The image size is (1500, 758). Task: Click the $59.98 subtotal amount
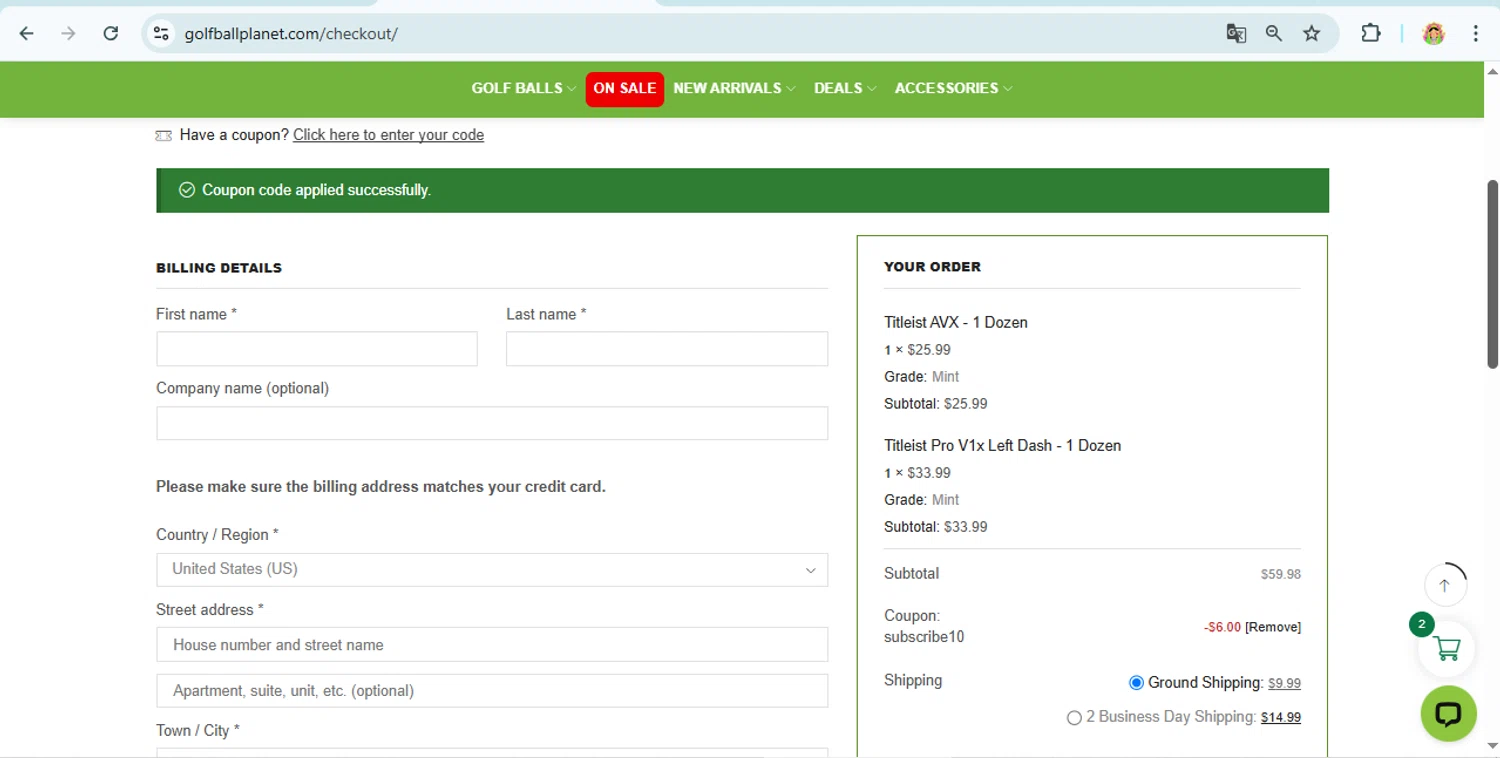pos(1280,574)
